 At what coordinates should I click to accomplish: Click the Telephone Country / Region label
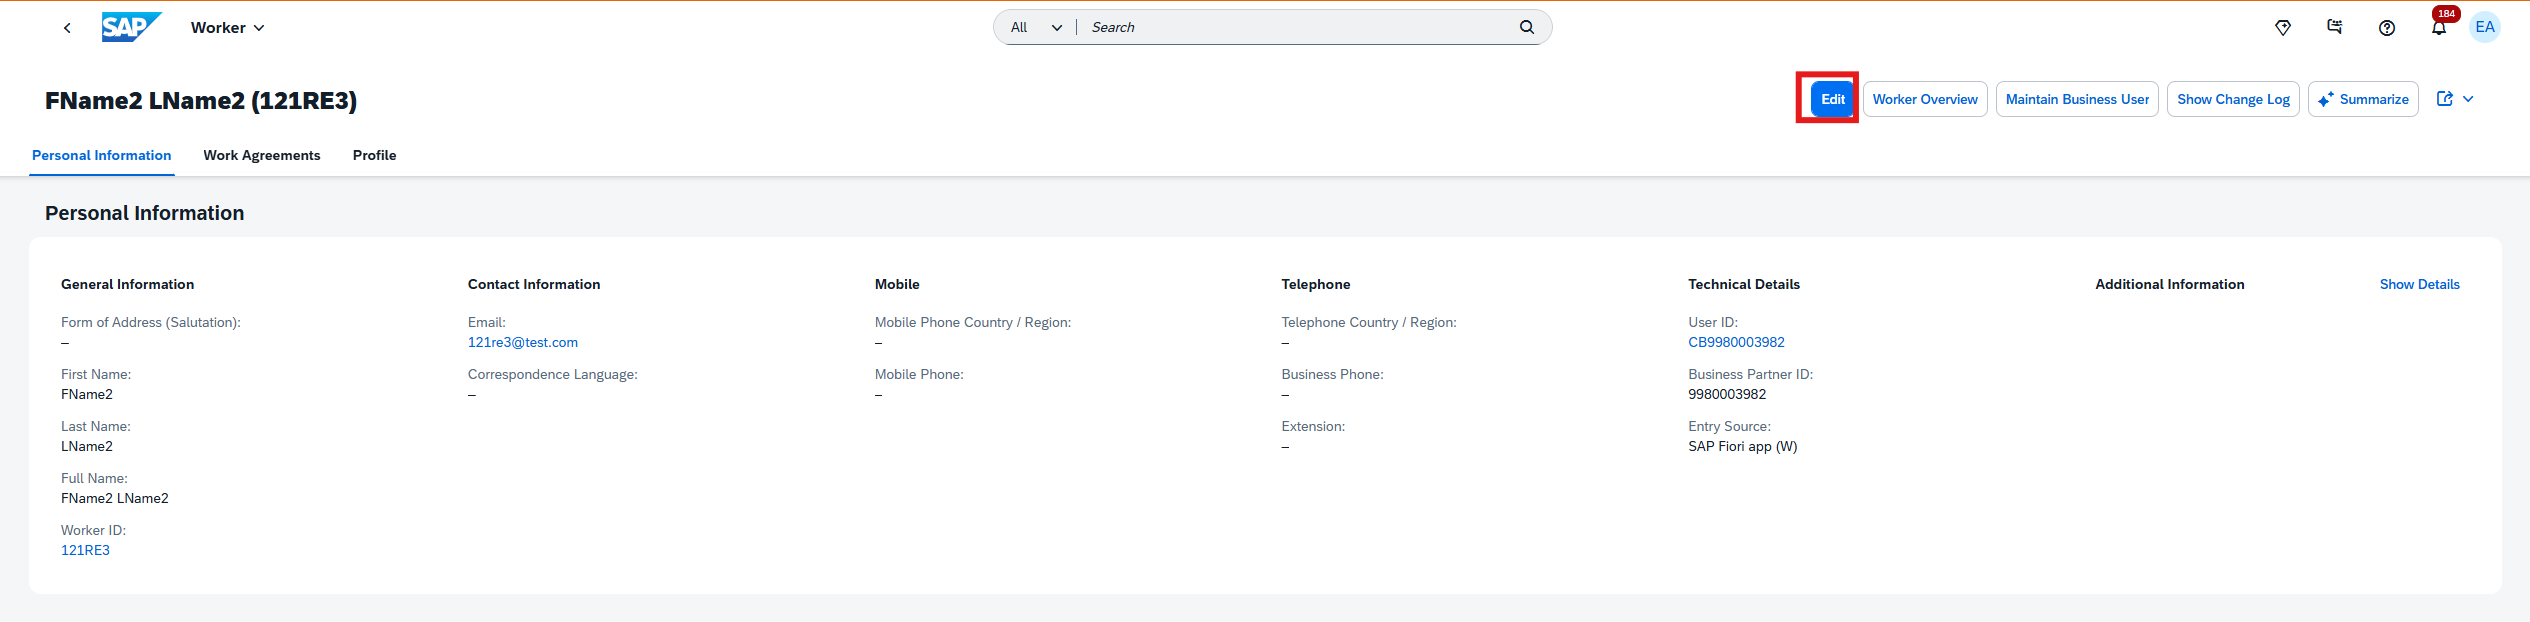pos(1369,322)
